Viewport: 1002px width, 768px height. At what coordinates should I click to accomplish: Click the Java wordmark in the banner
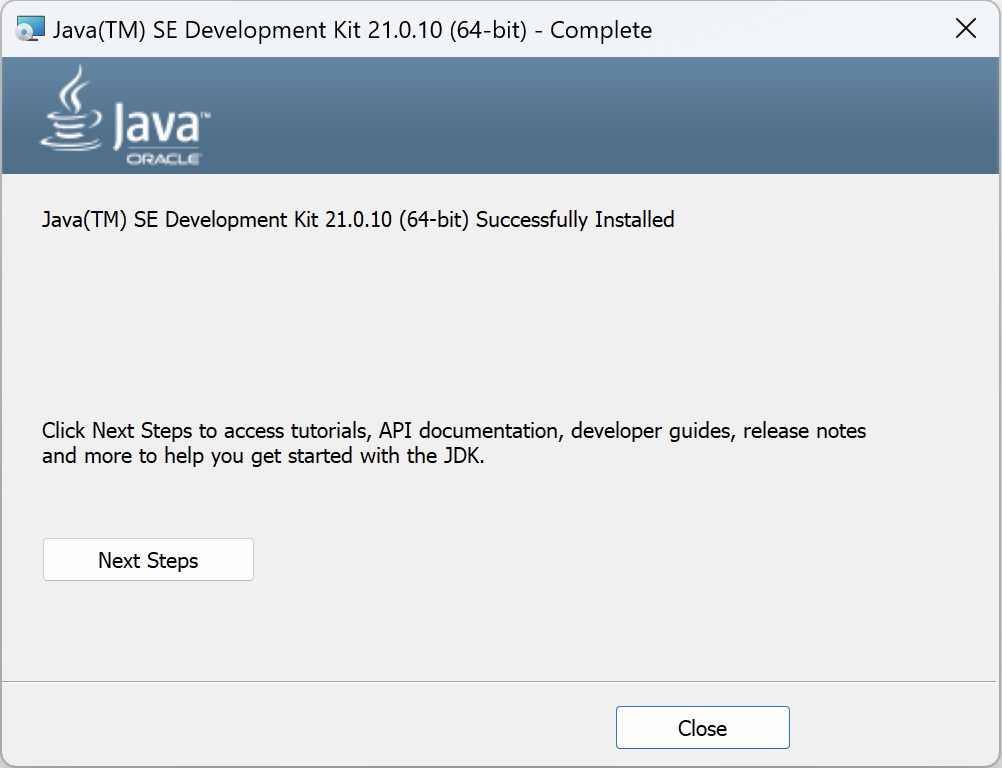click(160, 127)
